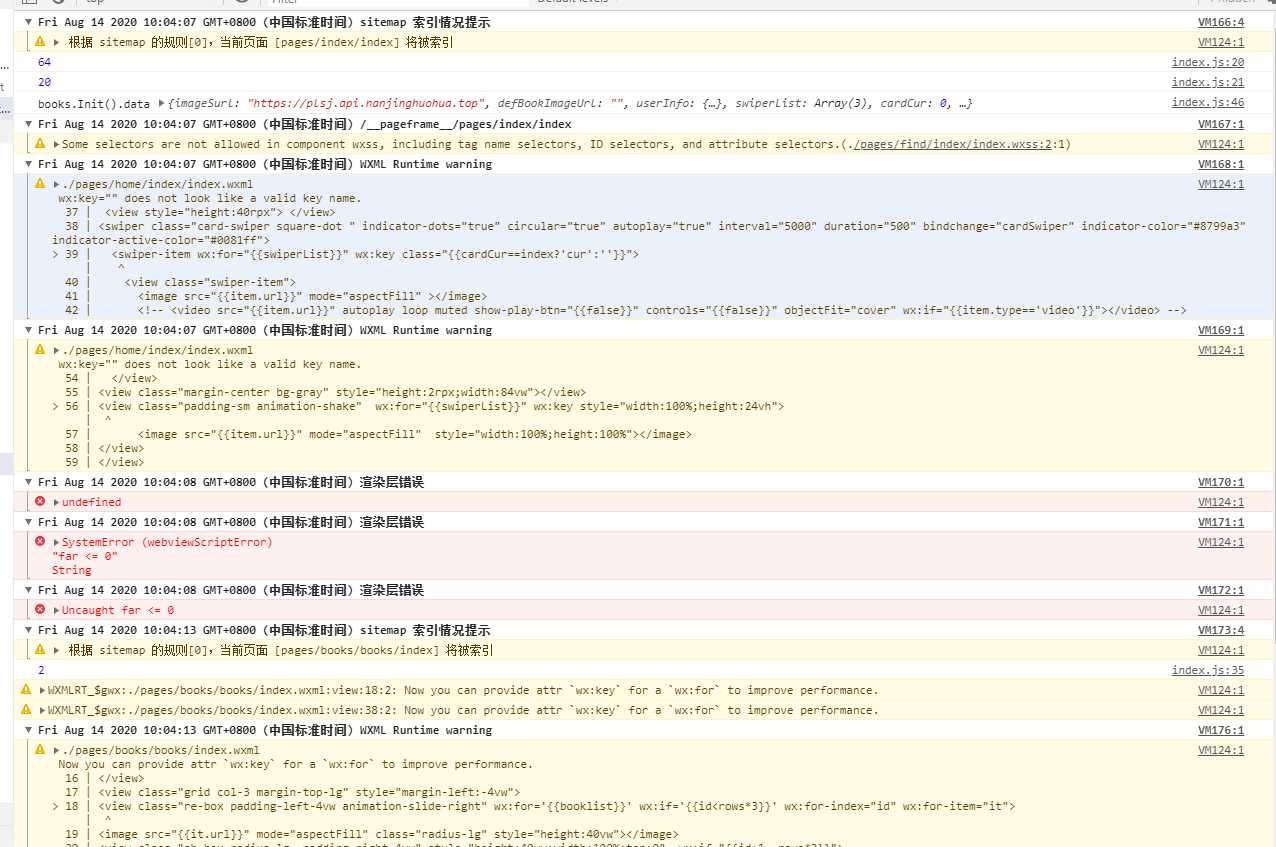
Task: Collapse the WXML Runtime warning group VM168:1
Action: tap(29, 164)
